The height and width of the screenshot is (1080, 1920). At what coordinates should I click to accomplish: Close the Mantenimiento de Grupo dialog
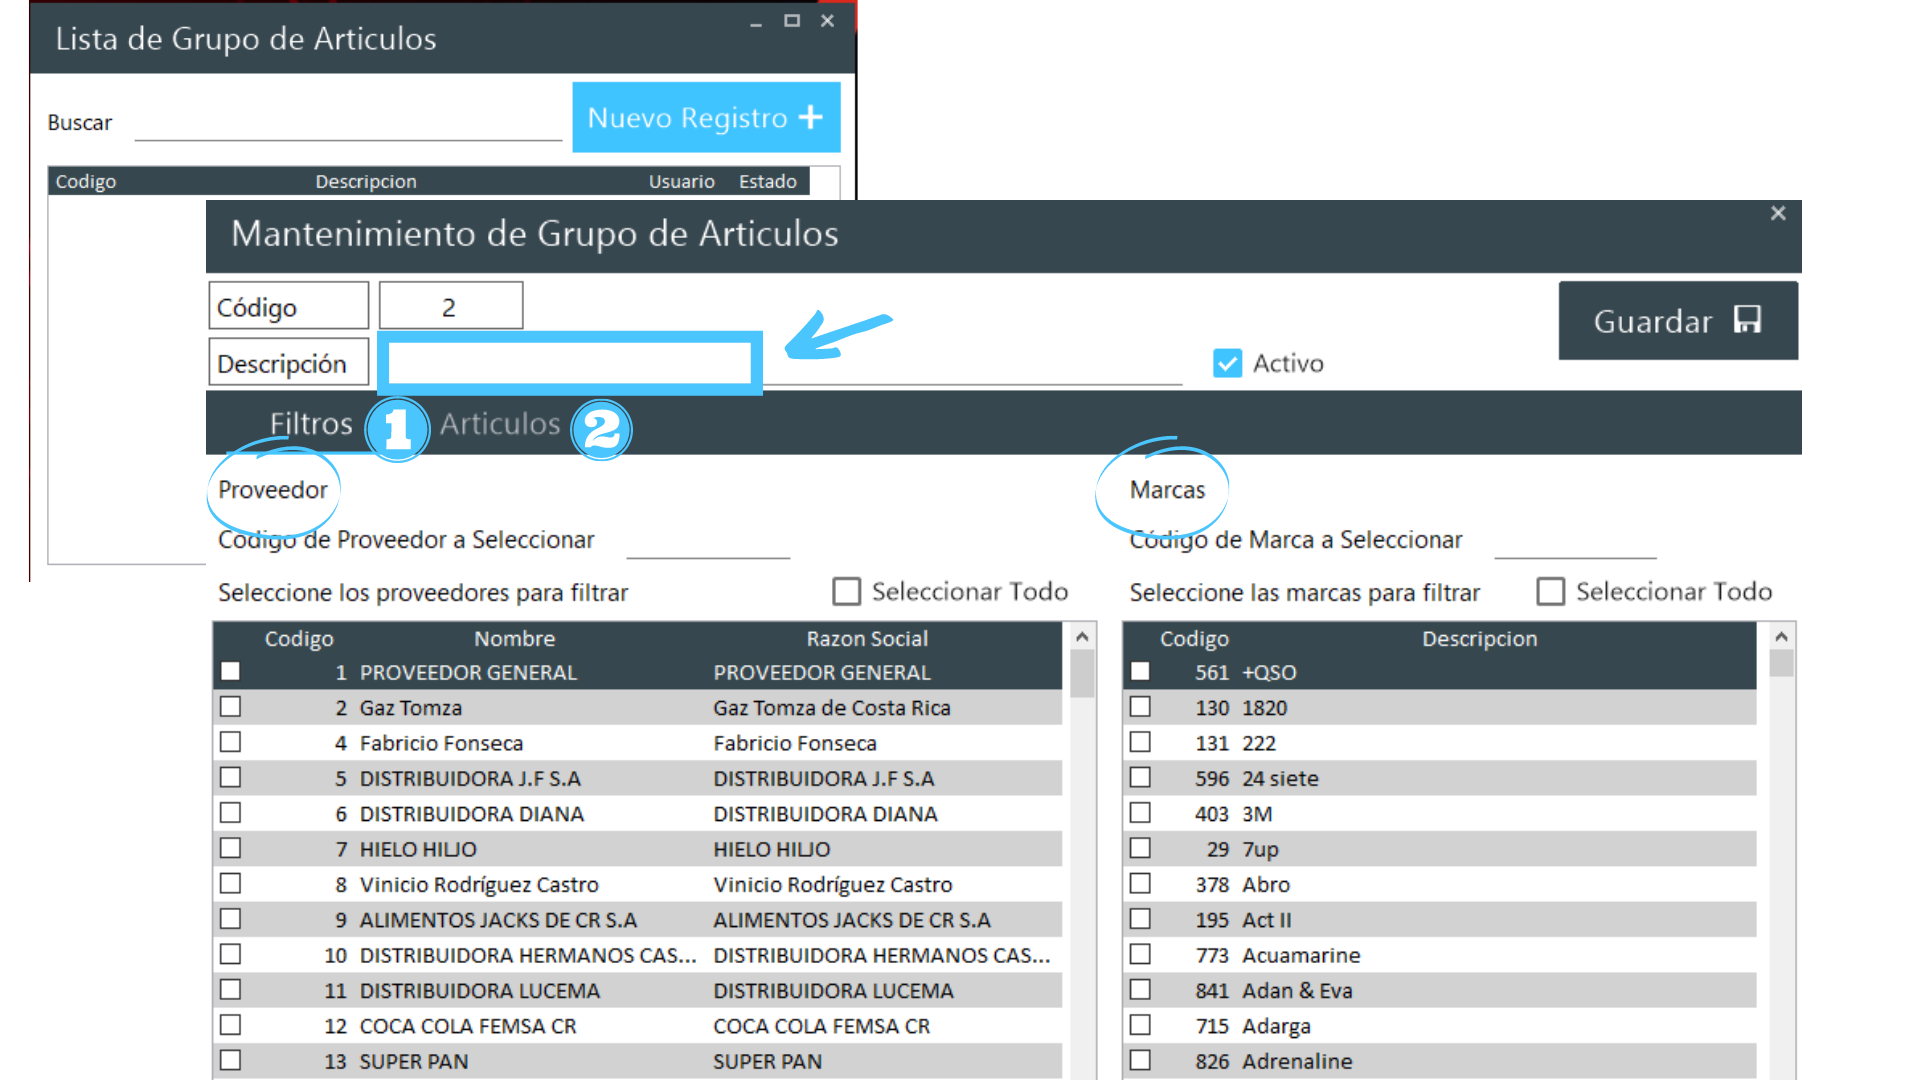(x=1778, y=213)
